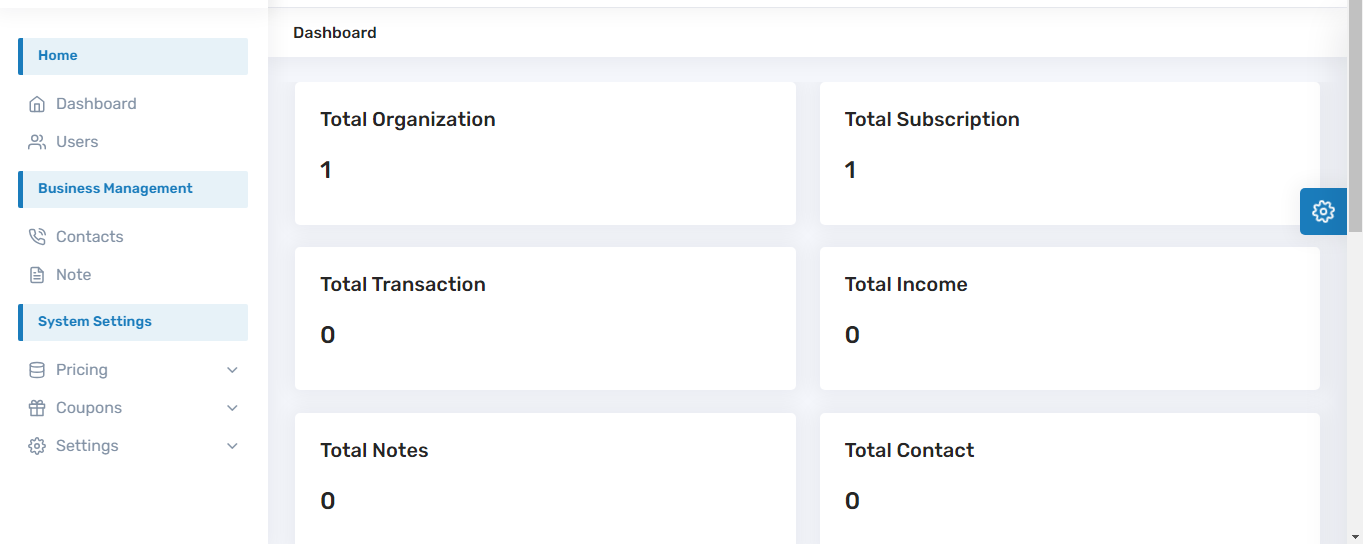Click the Total Income card
This screenshot has width=1363, height=544.
click(x=1069, y=318)
